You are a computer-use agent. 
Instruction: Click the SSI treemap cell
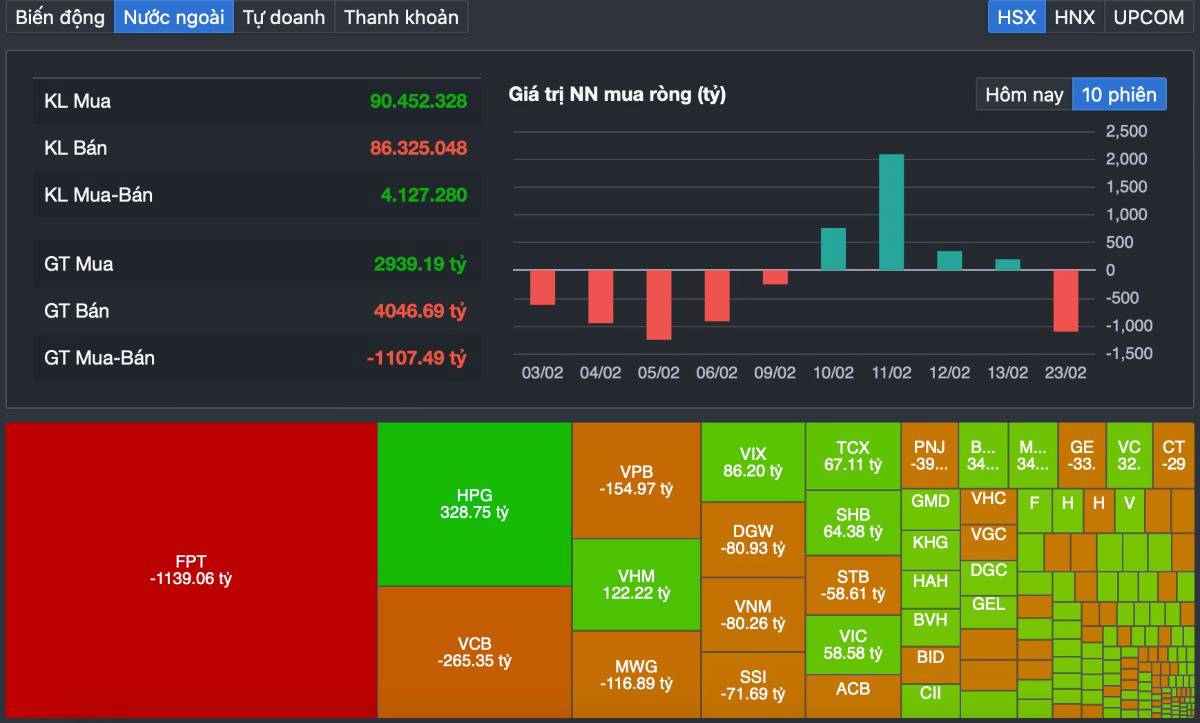tap(753, 685)
